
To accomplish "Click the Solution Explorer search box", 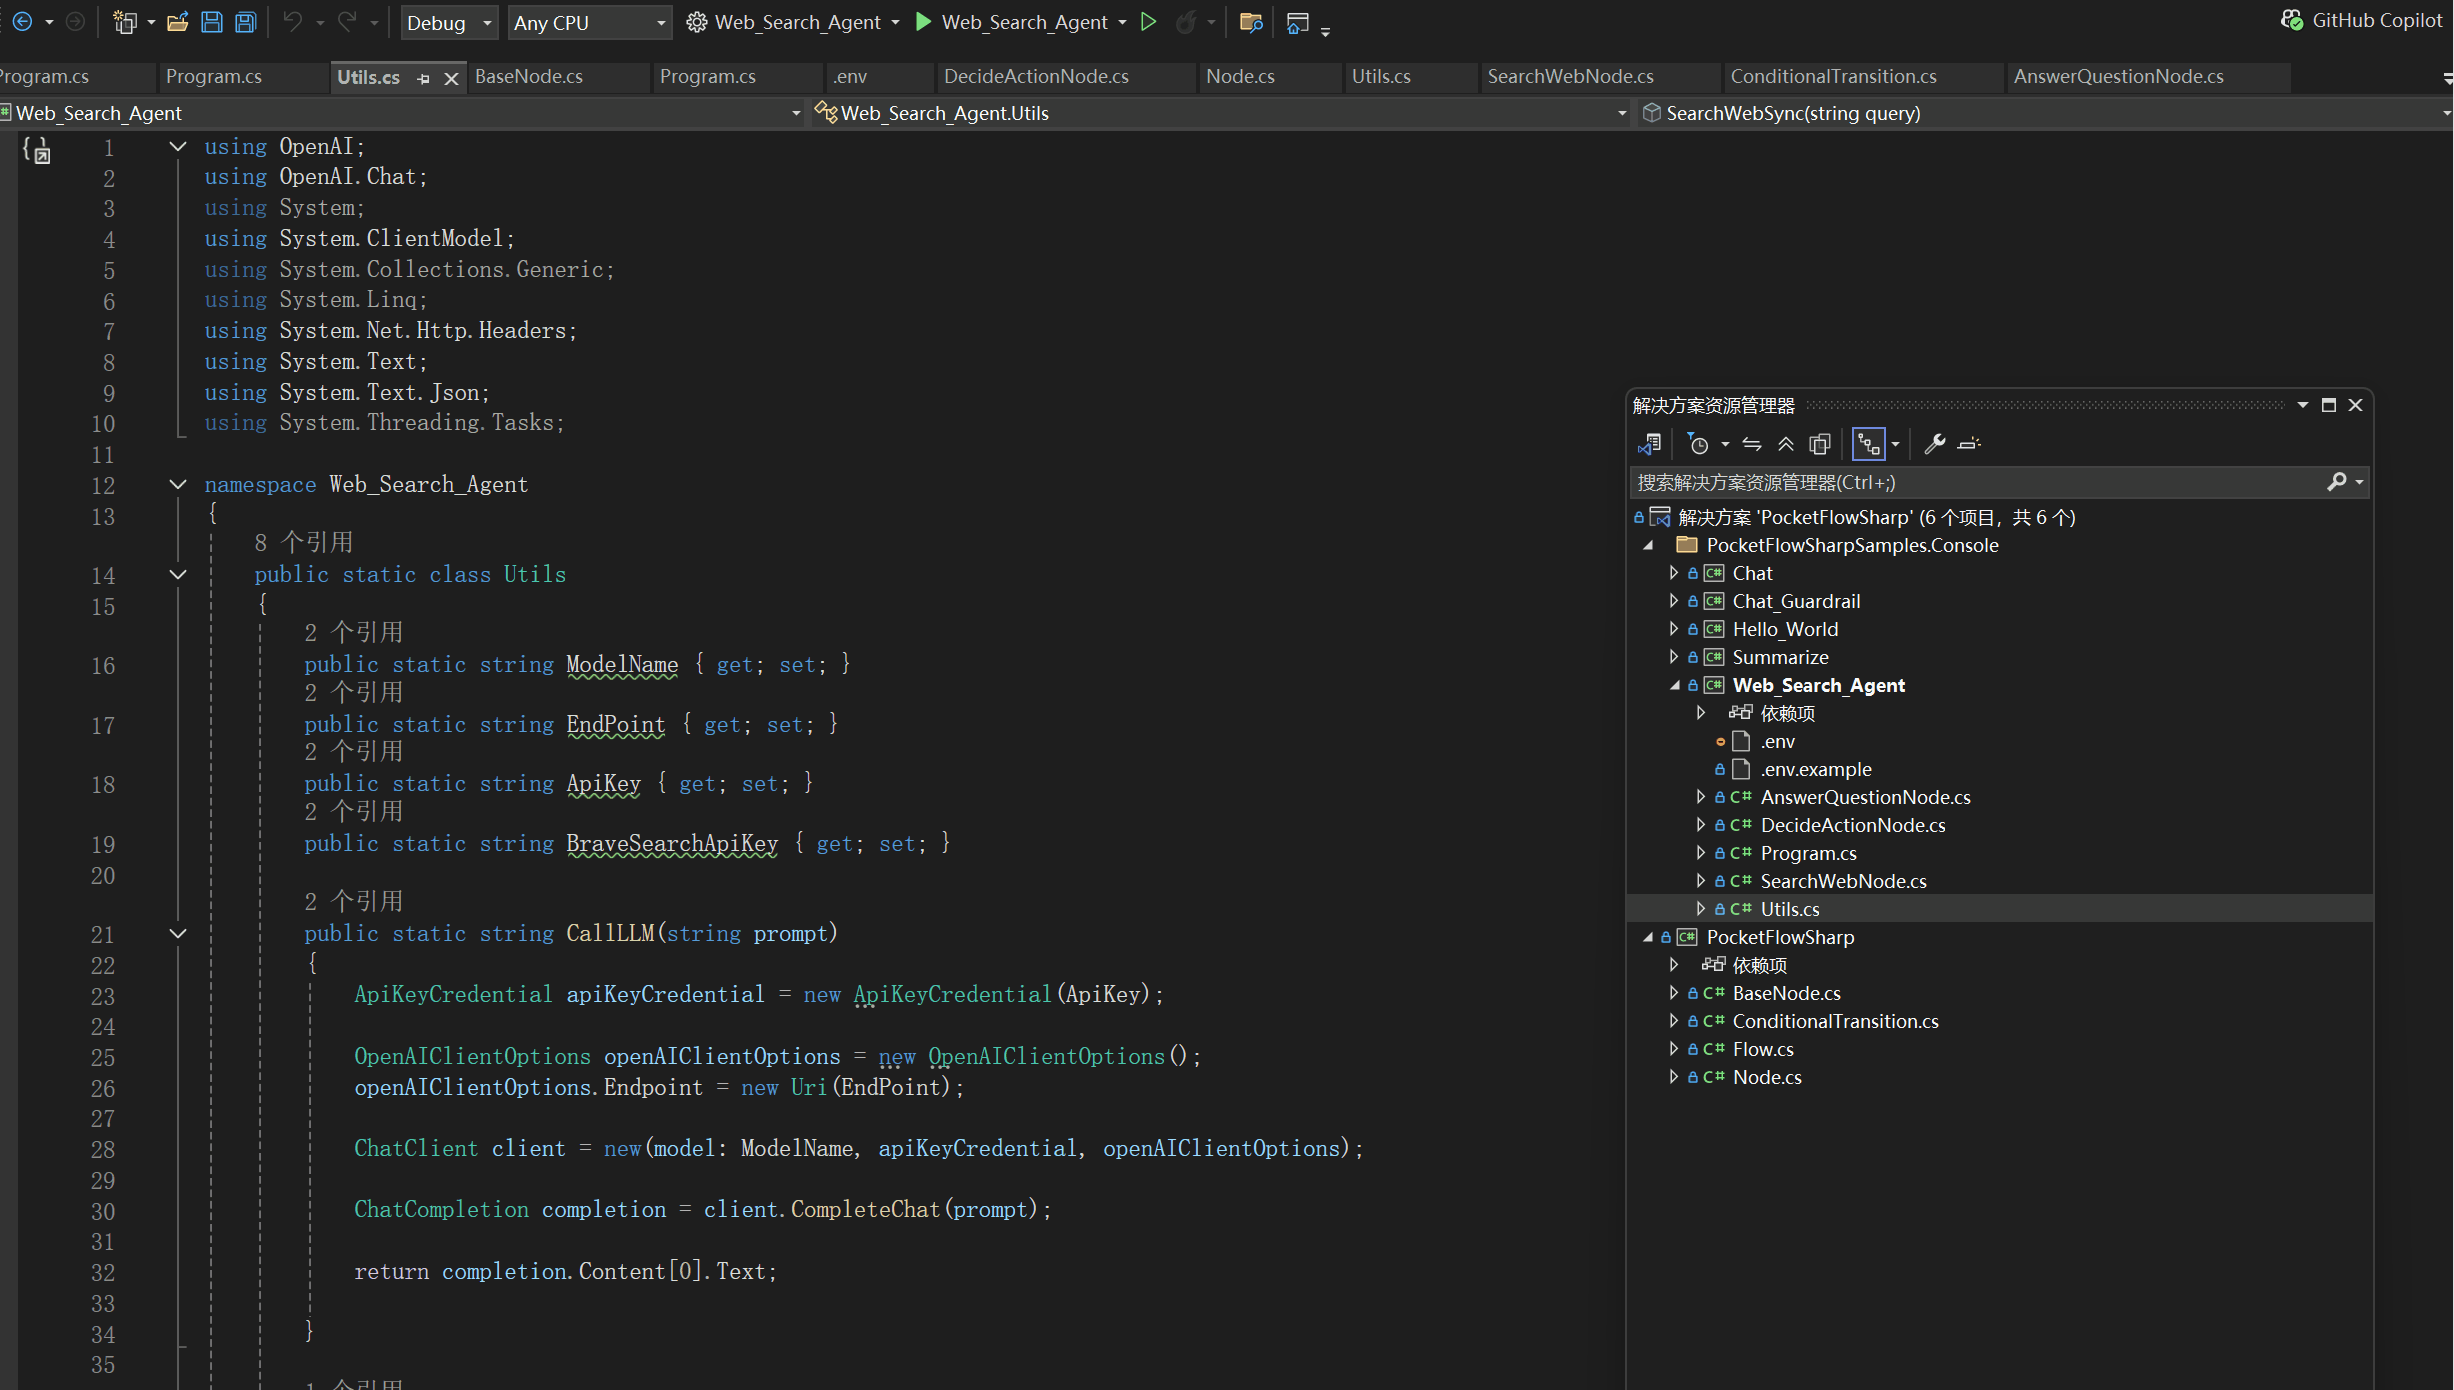I will click(1979, 483).
